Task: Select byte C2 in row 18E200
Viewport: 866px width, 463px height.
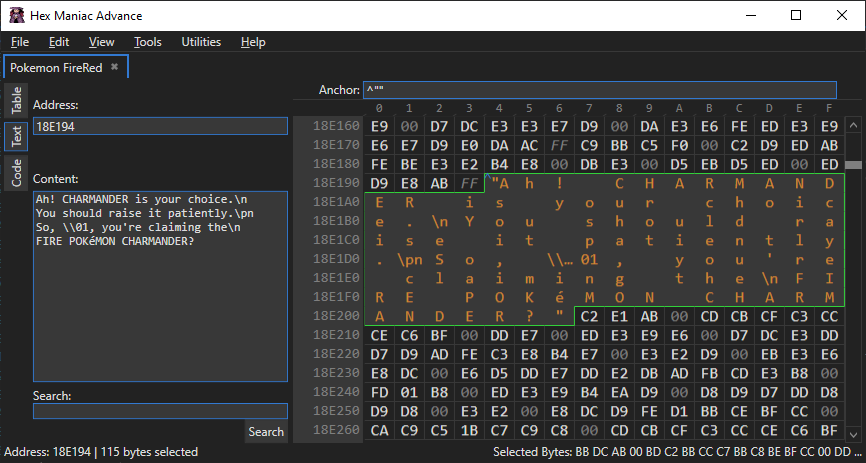Action: tap(589, 316)
